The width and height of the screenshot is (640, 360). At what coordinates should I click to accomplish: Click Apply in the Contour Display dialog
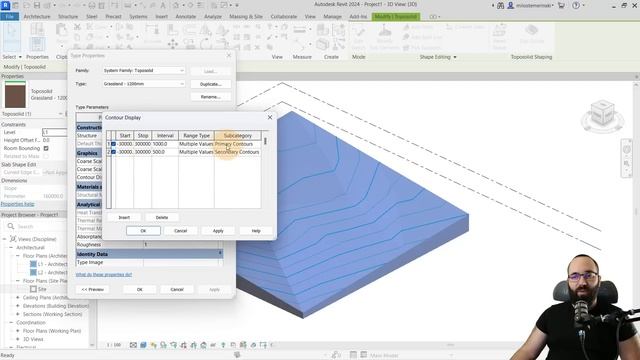click(218, 231)
